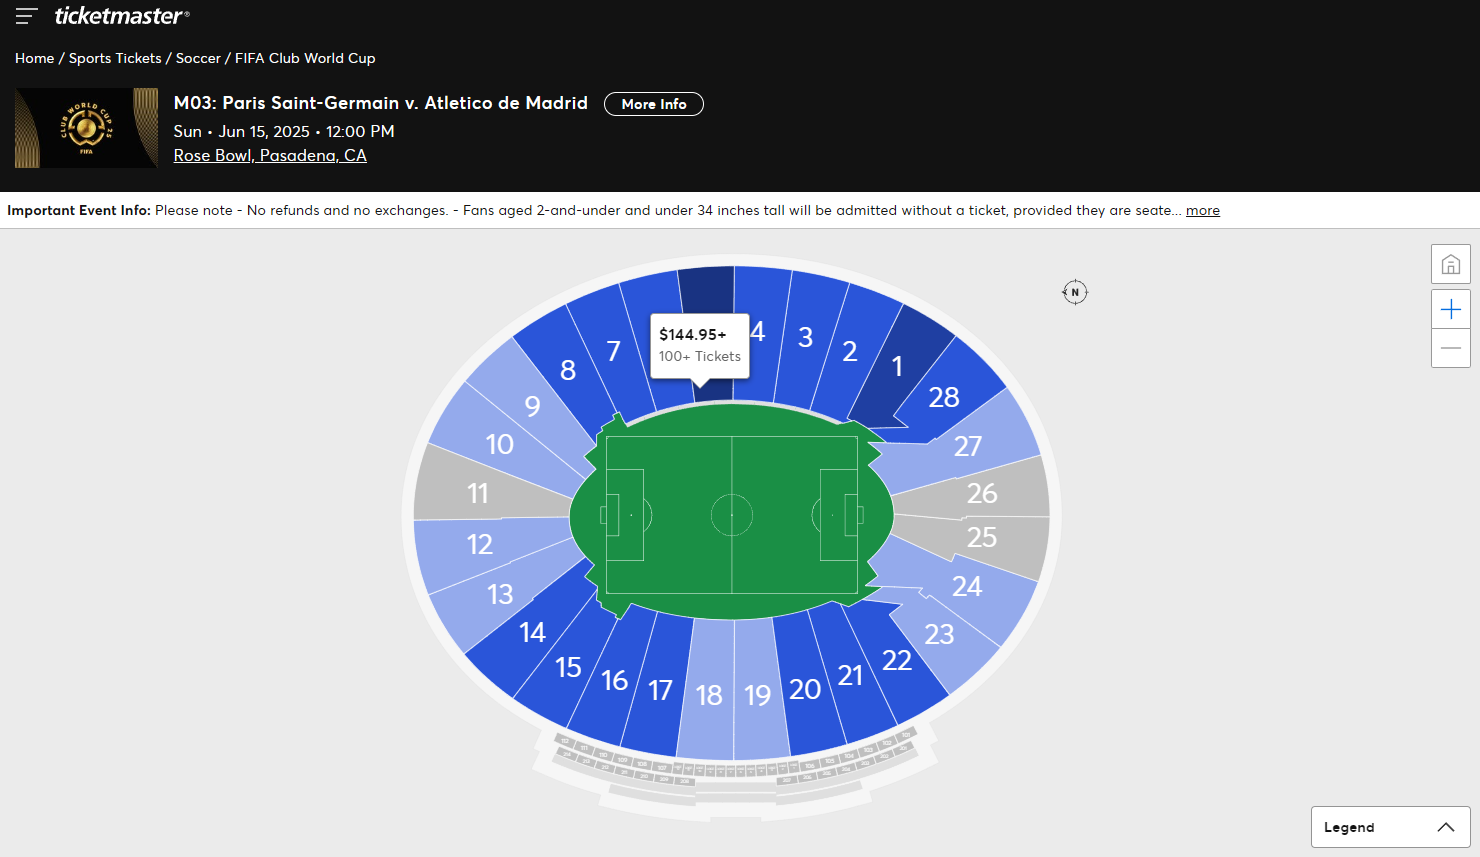Open FIFA Club World Cup breadcrumb
This screenshot has width=1480, height=857.
point(305,58)
